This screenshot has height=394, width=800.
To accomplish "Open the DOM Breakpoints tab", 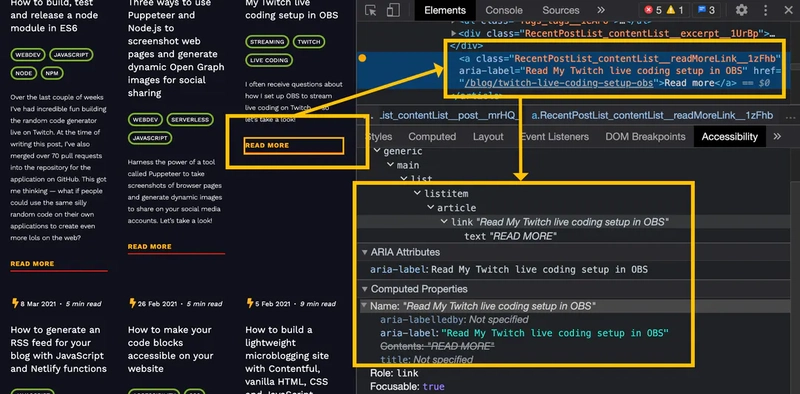I will (645, 137).
